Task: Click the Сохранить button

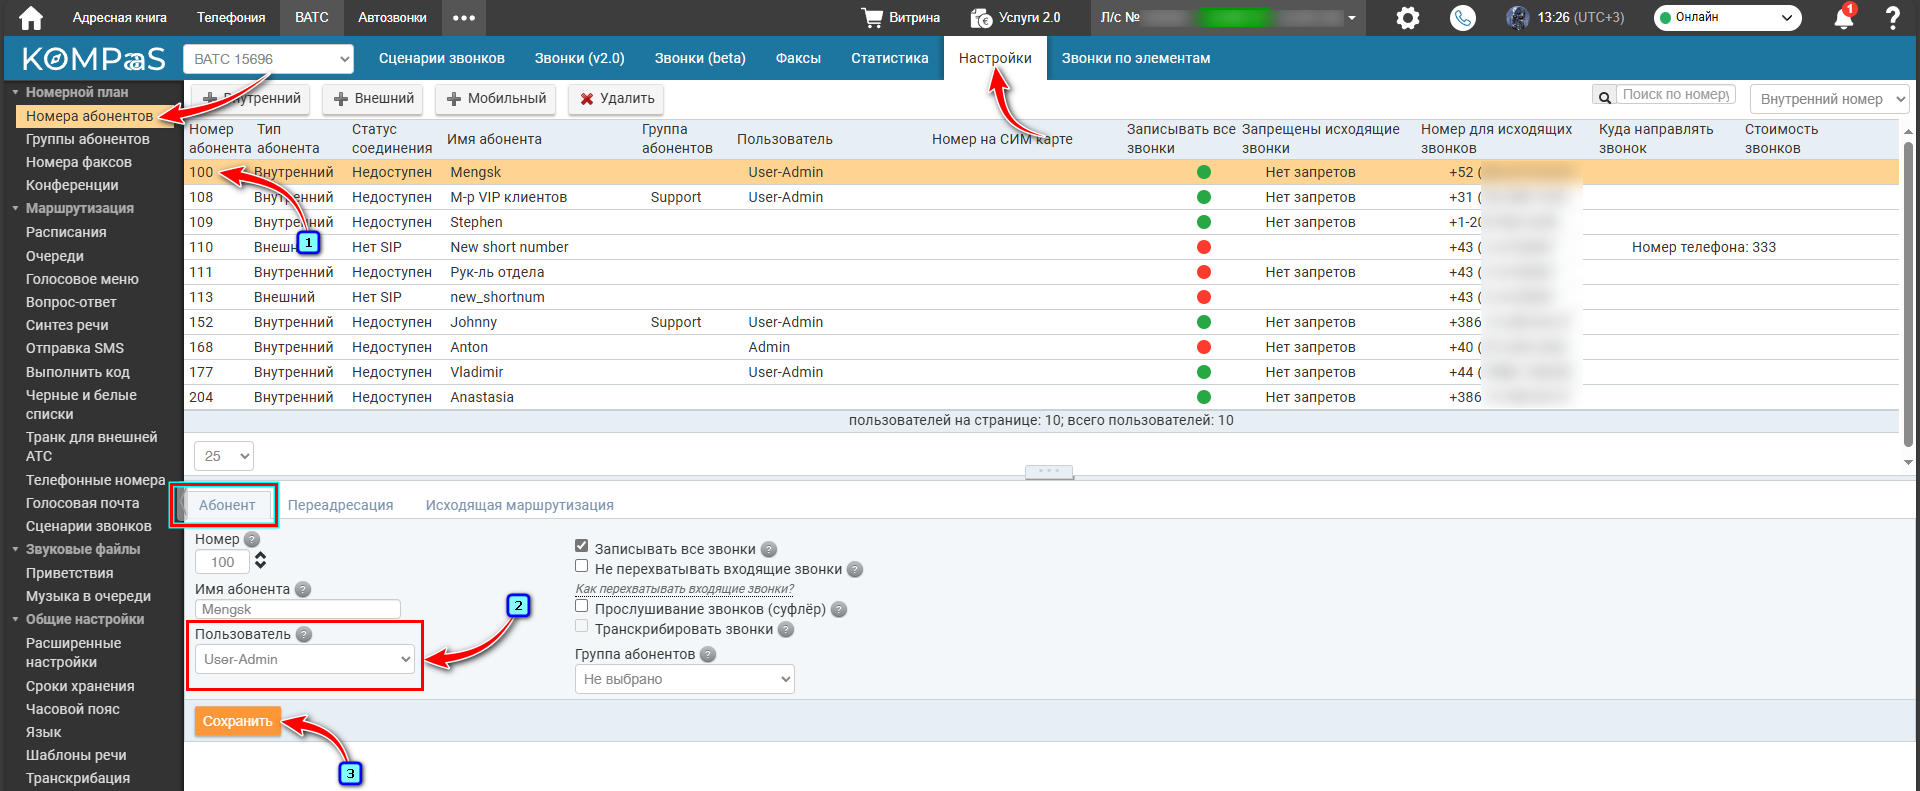Action: (238, 721)
